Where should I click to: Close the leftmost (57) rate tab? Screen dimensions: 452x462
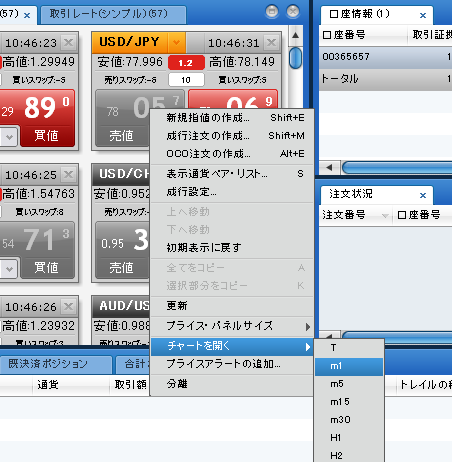coord(27,15)
